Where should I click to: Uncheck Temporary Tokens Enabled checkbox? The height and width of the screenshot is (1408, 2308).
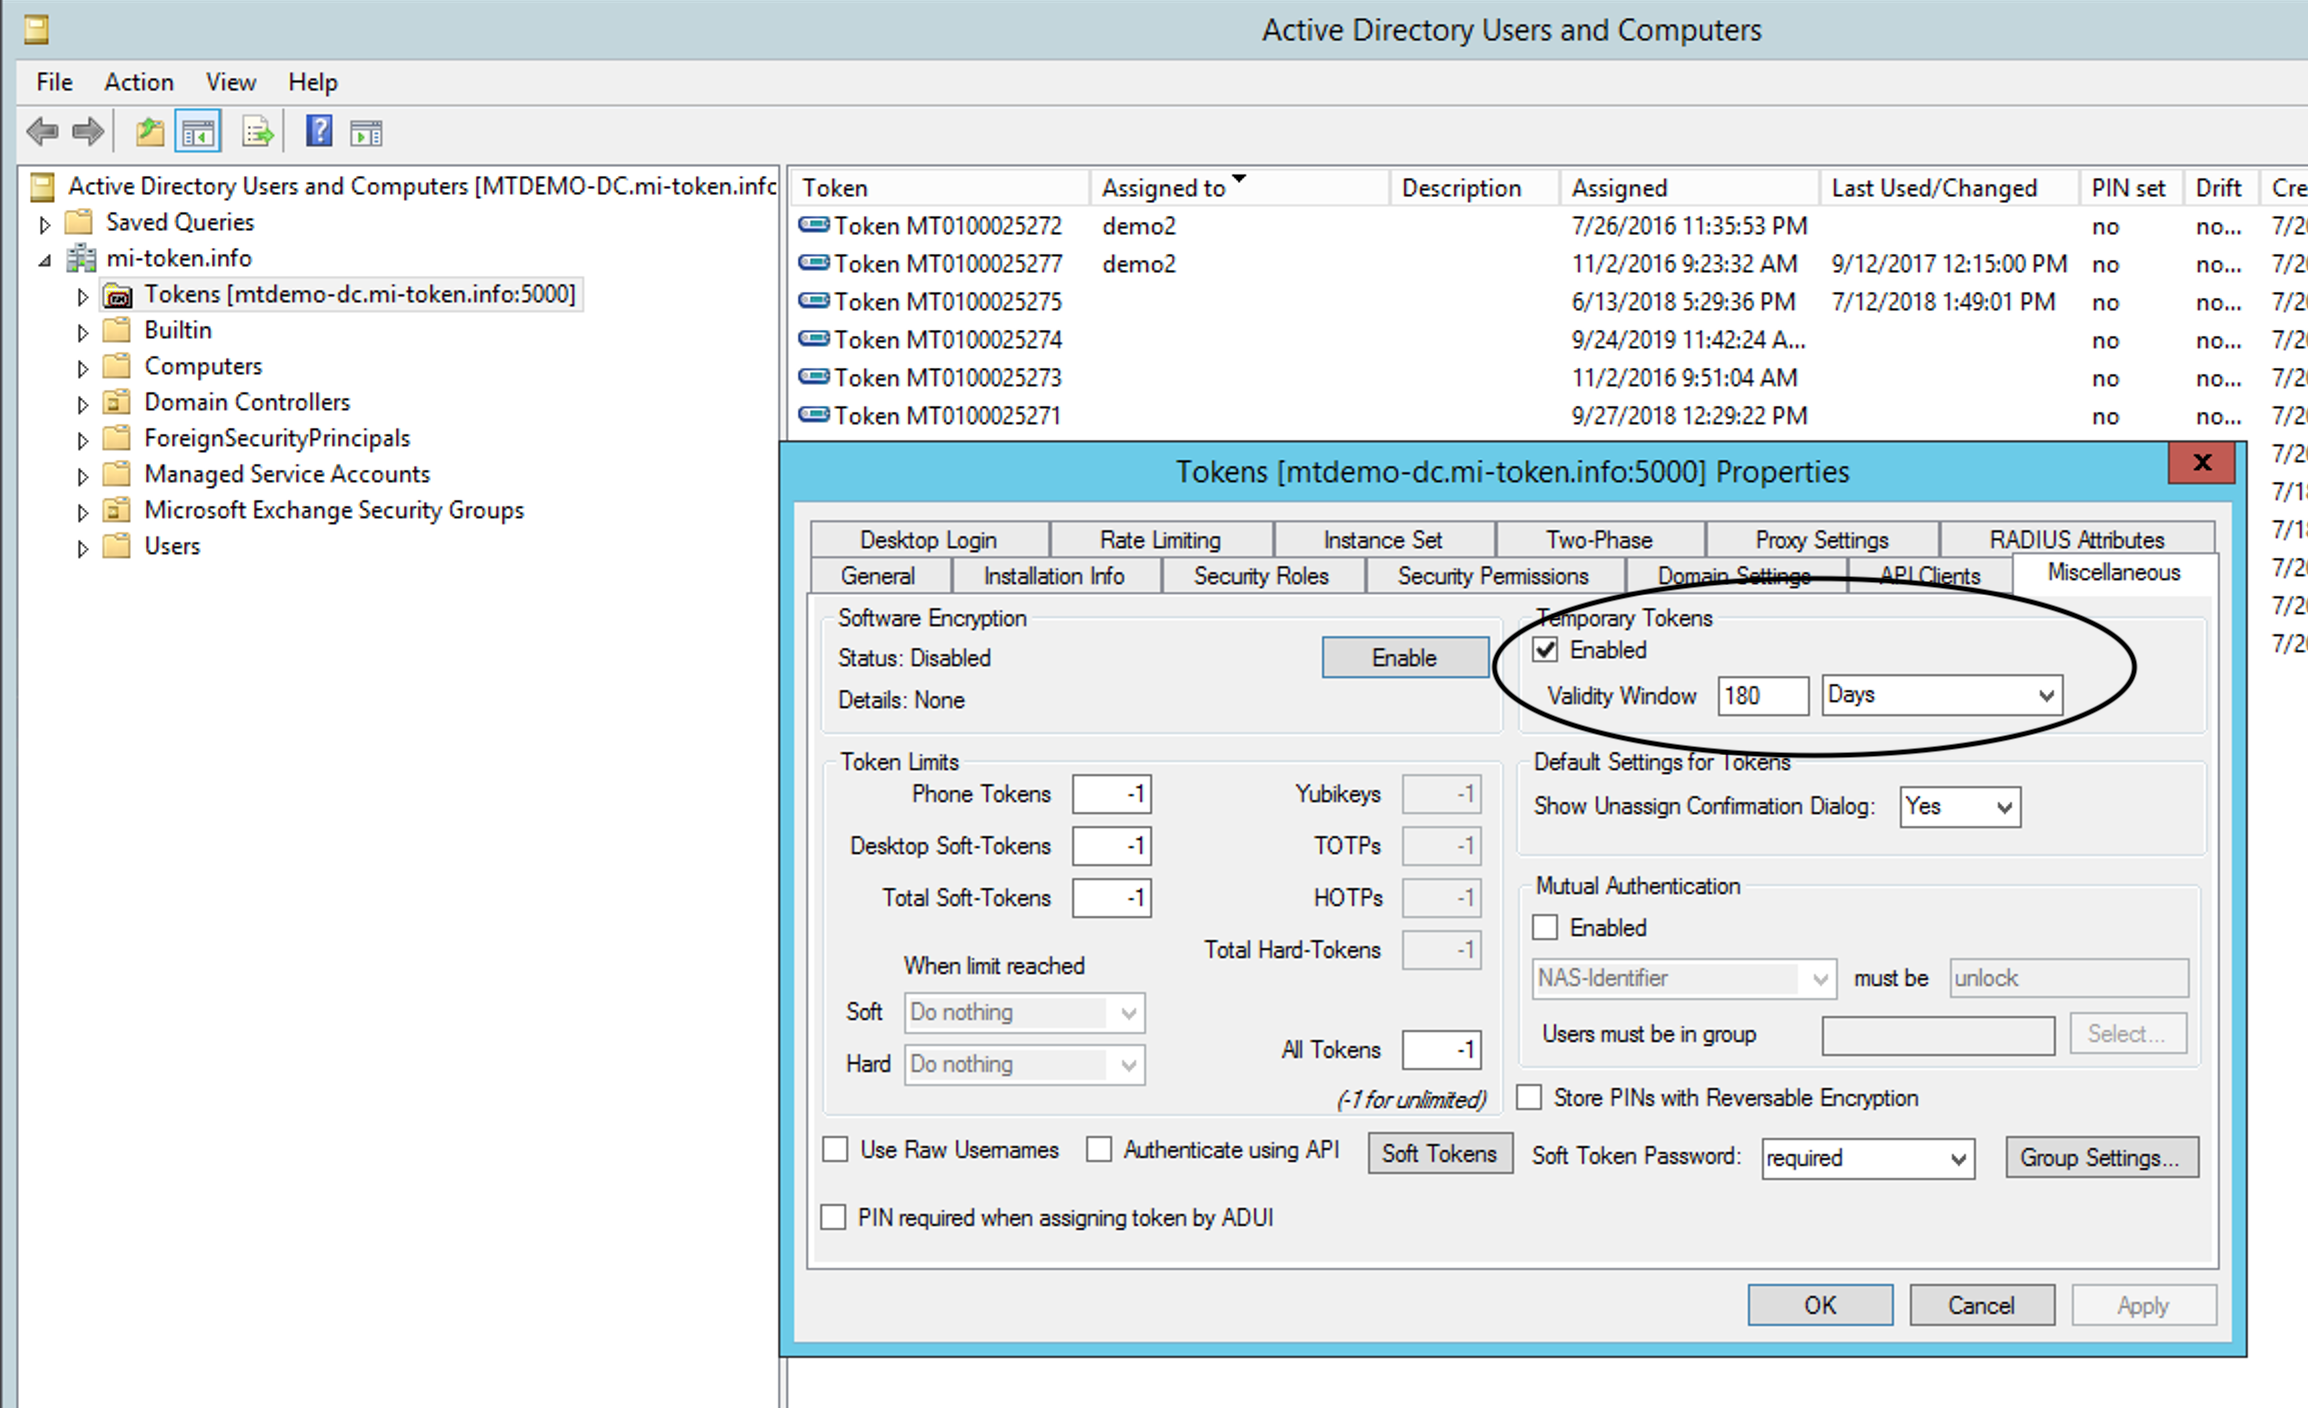coord(1546,650)
